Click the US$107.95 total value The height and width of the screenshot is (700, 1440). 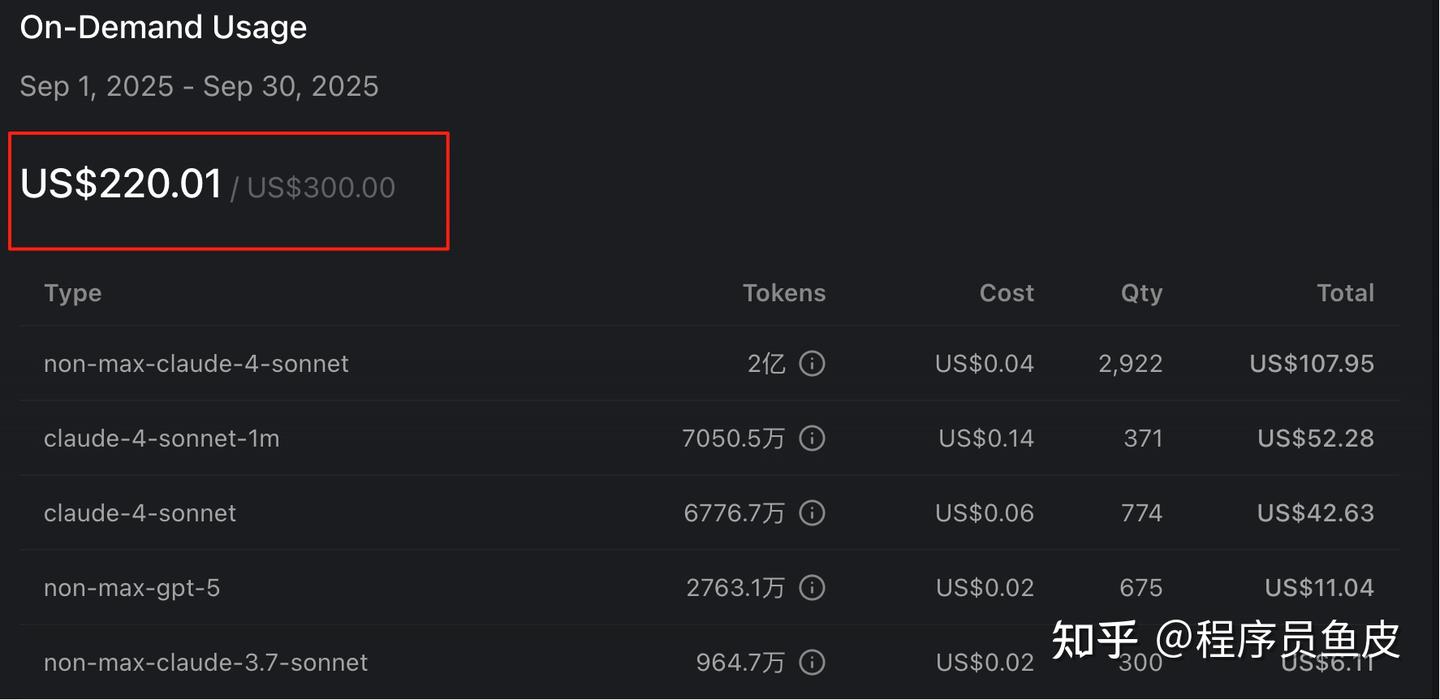(x=1311, y=363)
